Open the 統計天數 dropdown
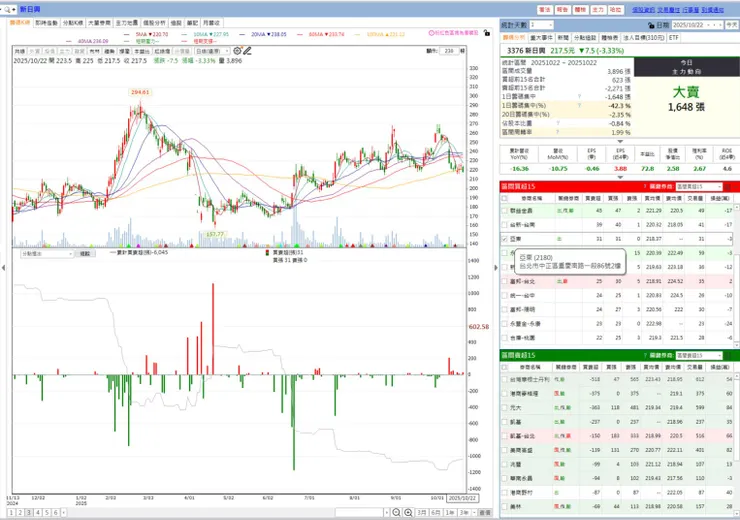The width and height of the screenshot is (740, 520). tap(541, 25)
